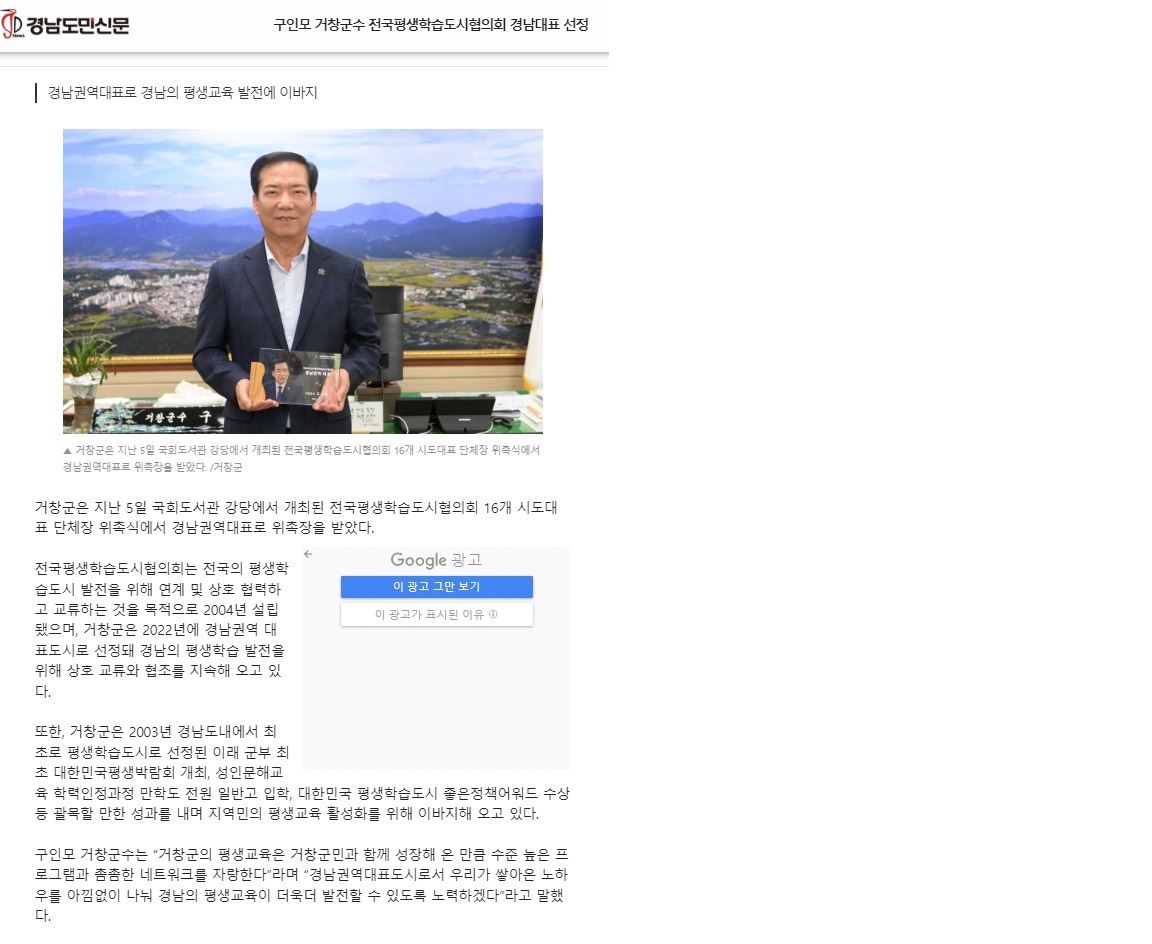Viewport: 1152px width, 944px height.
Task: Open the county governor article photo
Action: 303,281
